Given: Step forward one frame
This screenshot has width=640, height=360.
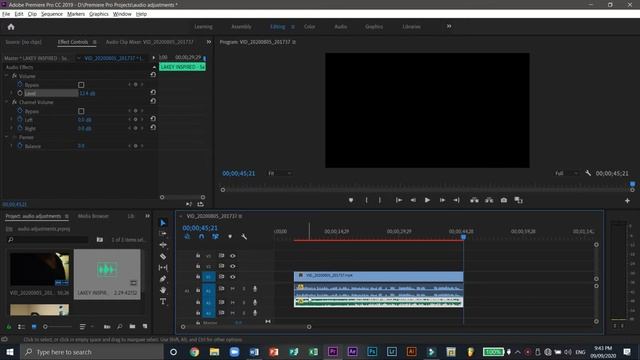Looking at the screenshot, I should tap(442, 200).
